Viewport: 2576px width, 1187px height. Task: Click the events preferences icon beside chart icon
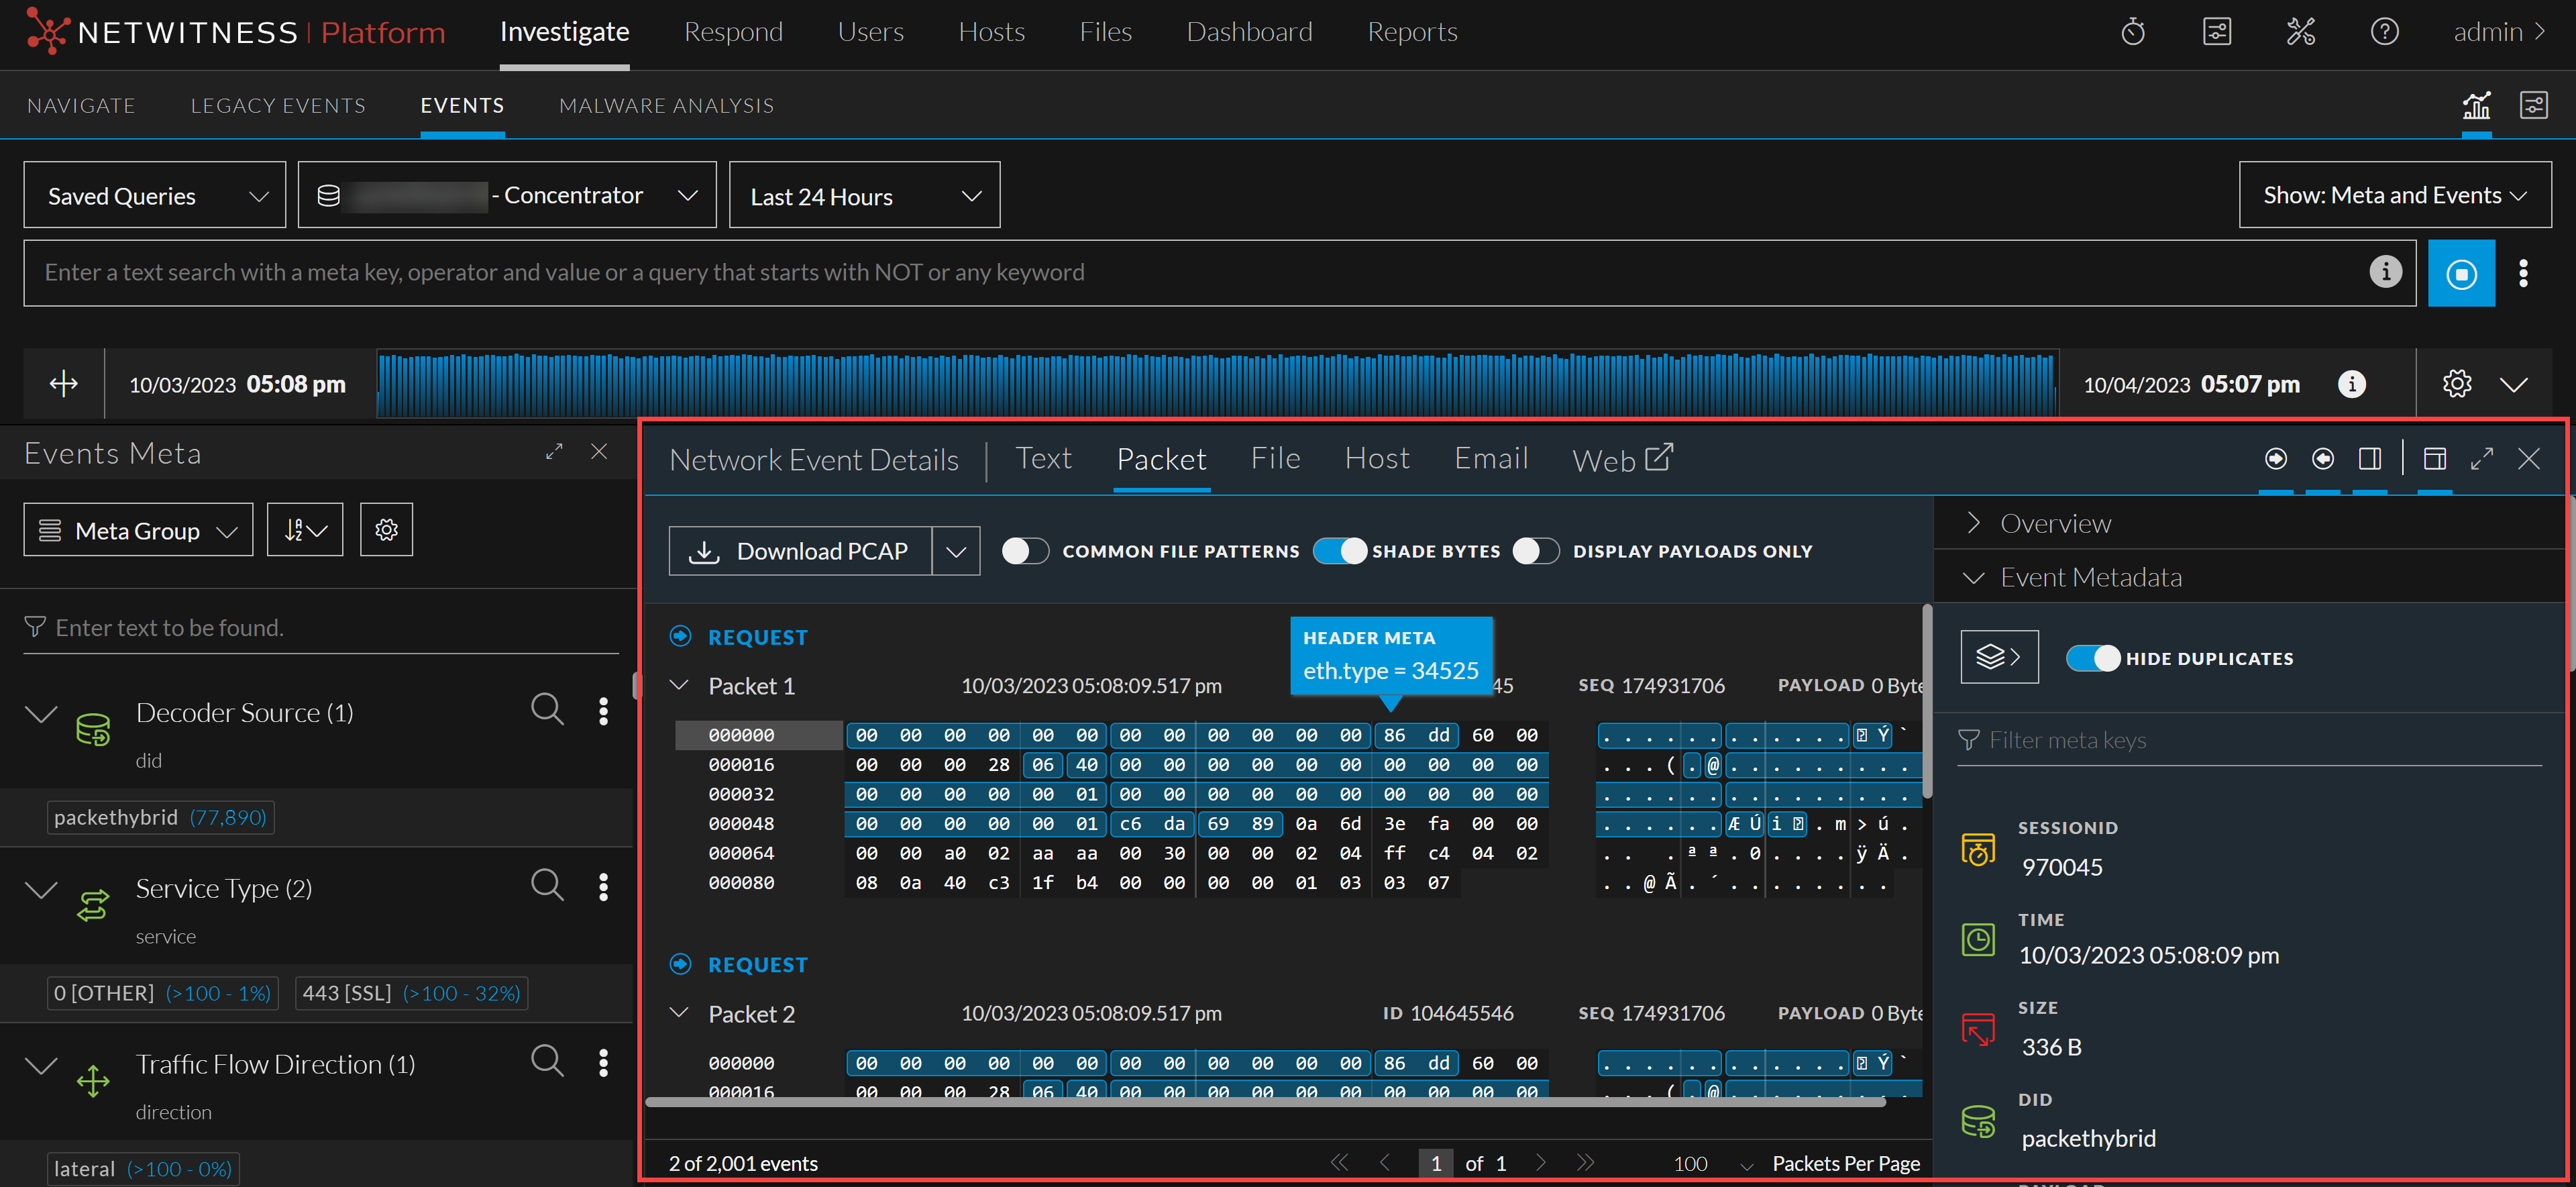tap(2534, 105)
